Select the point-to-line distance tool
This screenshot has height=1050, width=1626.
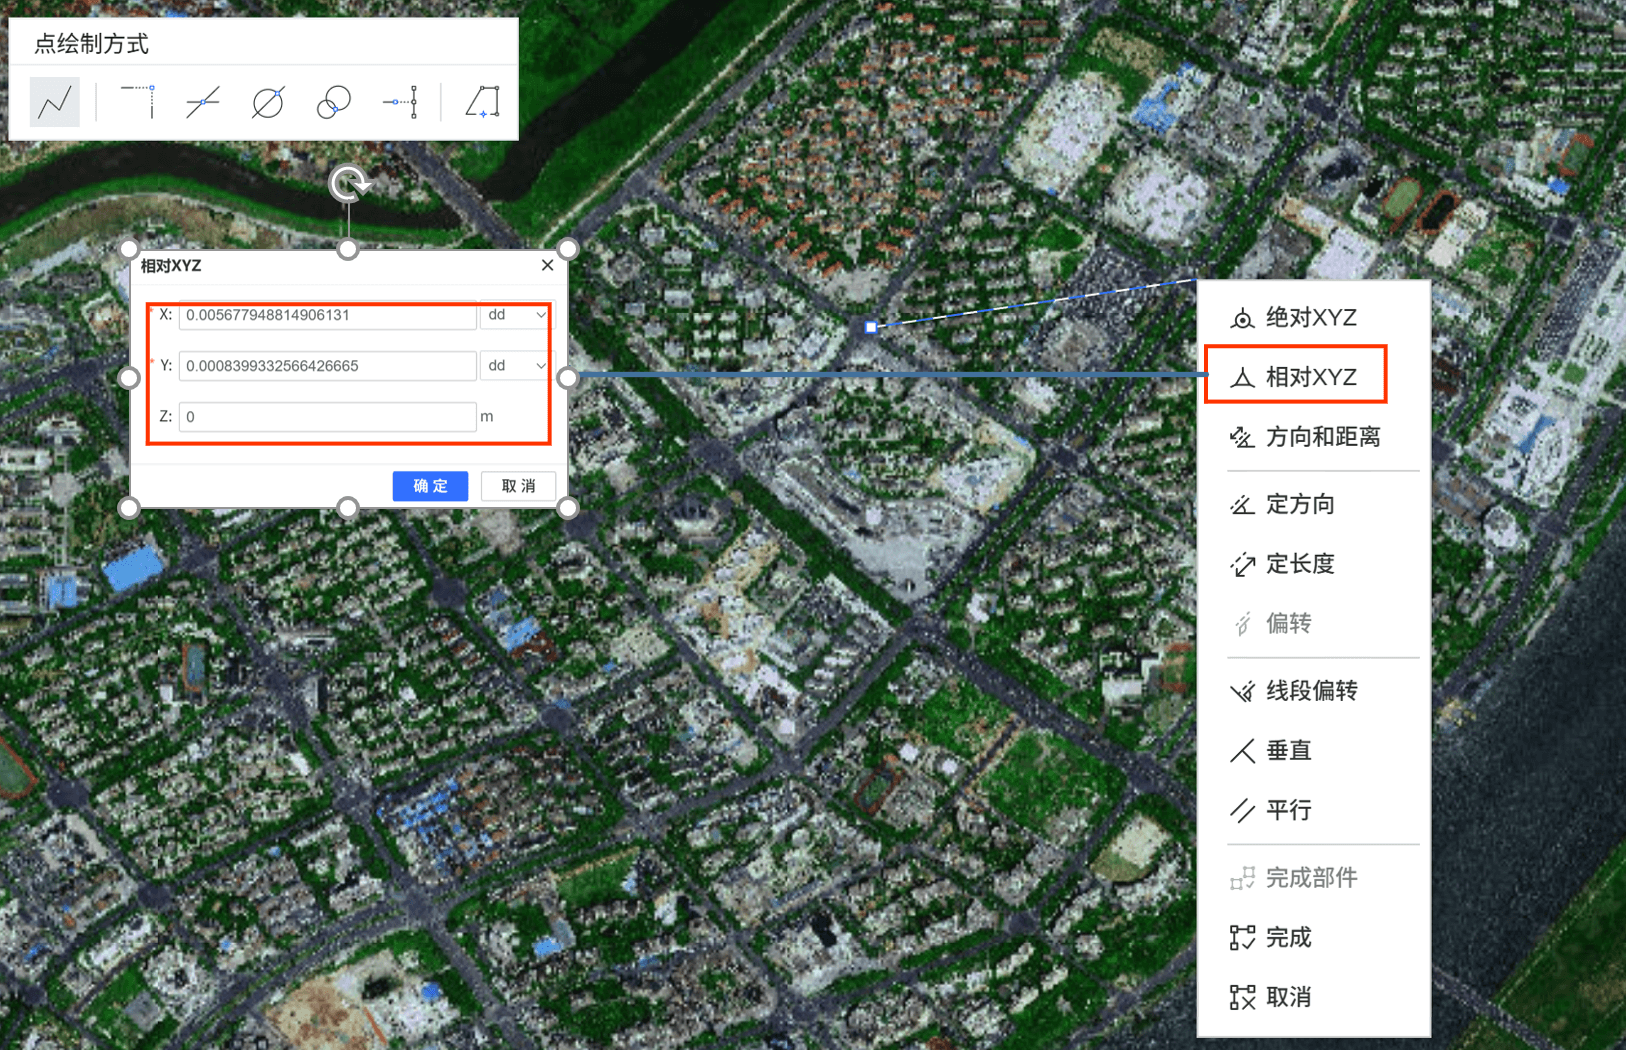[400, 102]
